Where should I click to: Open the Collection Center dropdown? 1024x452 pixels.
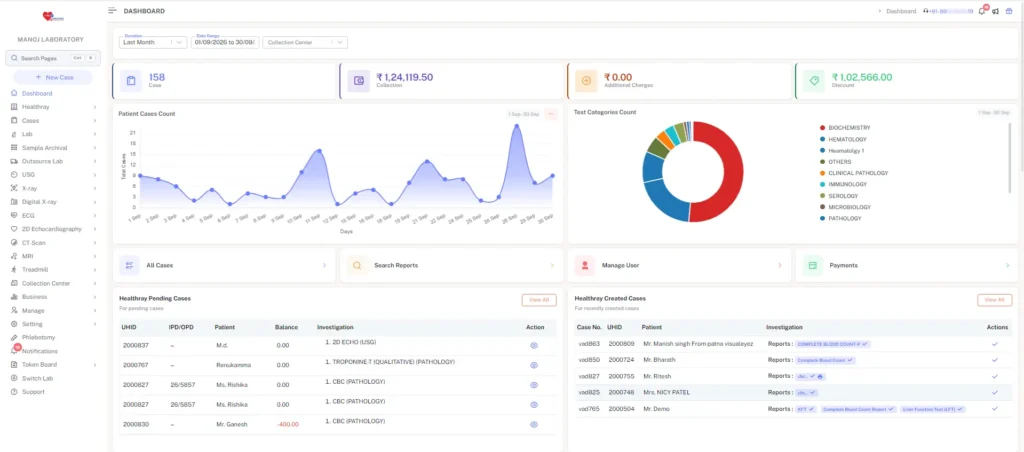[x=305, y=42]
